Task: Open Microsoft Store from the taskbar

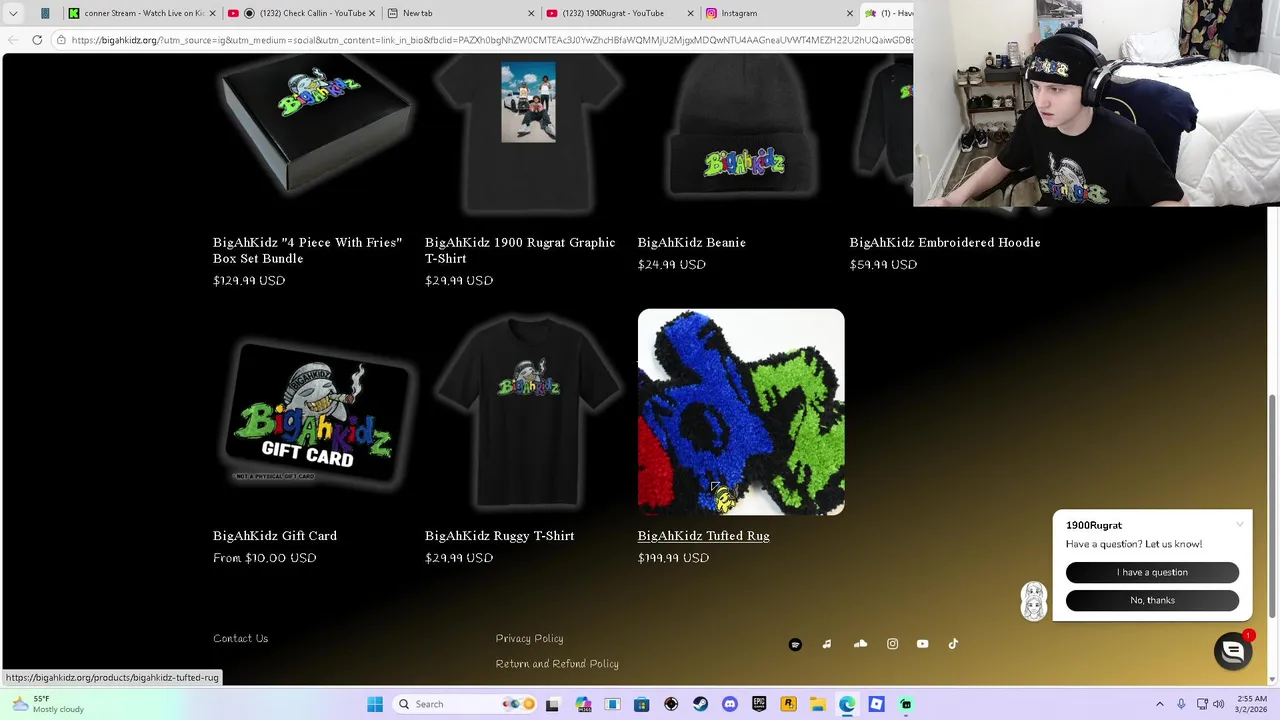Action: tap(641, 704)
